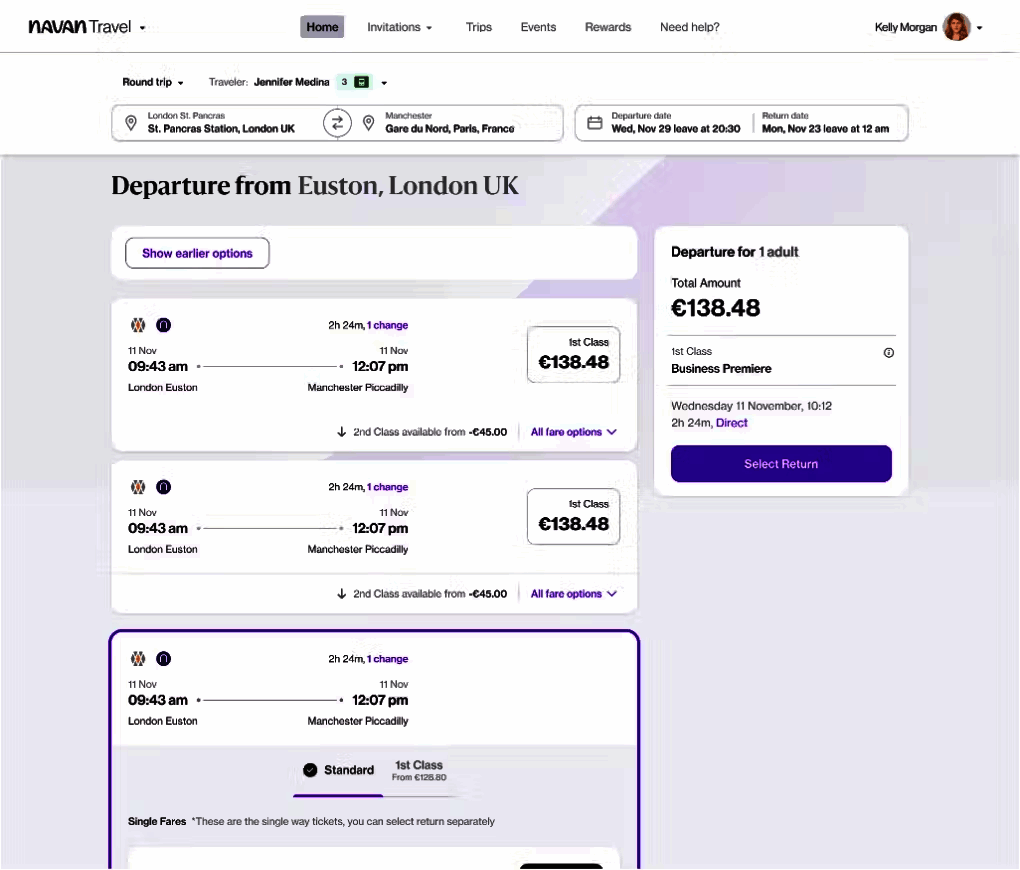Image resolution: width=1020 pixels, height=870 pixels.
Task: Select the 1st Class €138.48 fare on first result
Action: (573, 354)
